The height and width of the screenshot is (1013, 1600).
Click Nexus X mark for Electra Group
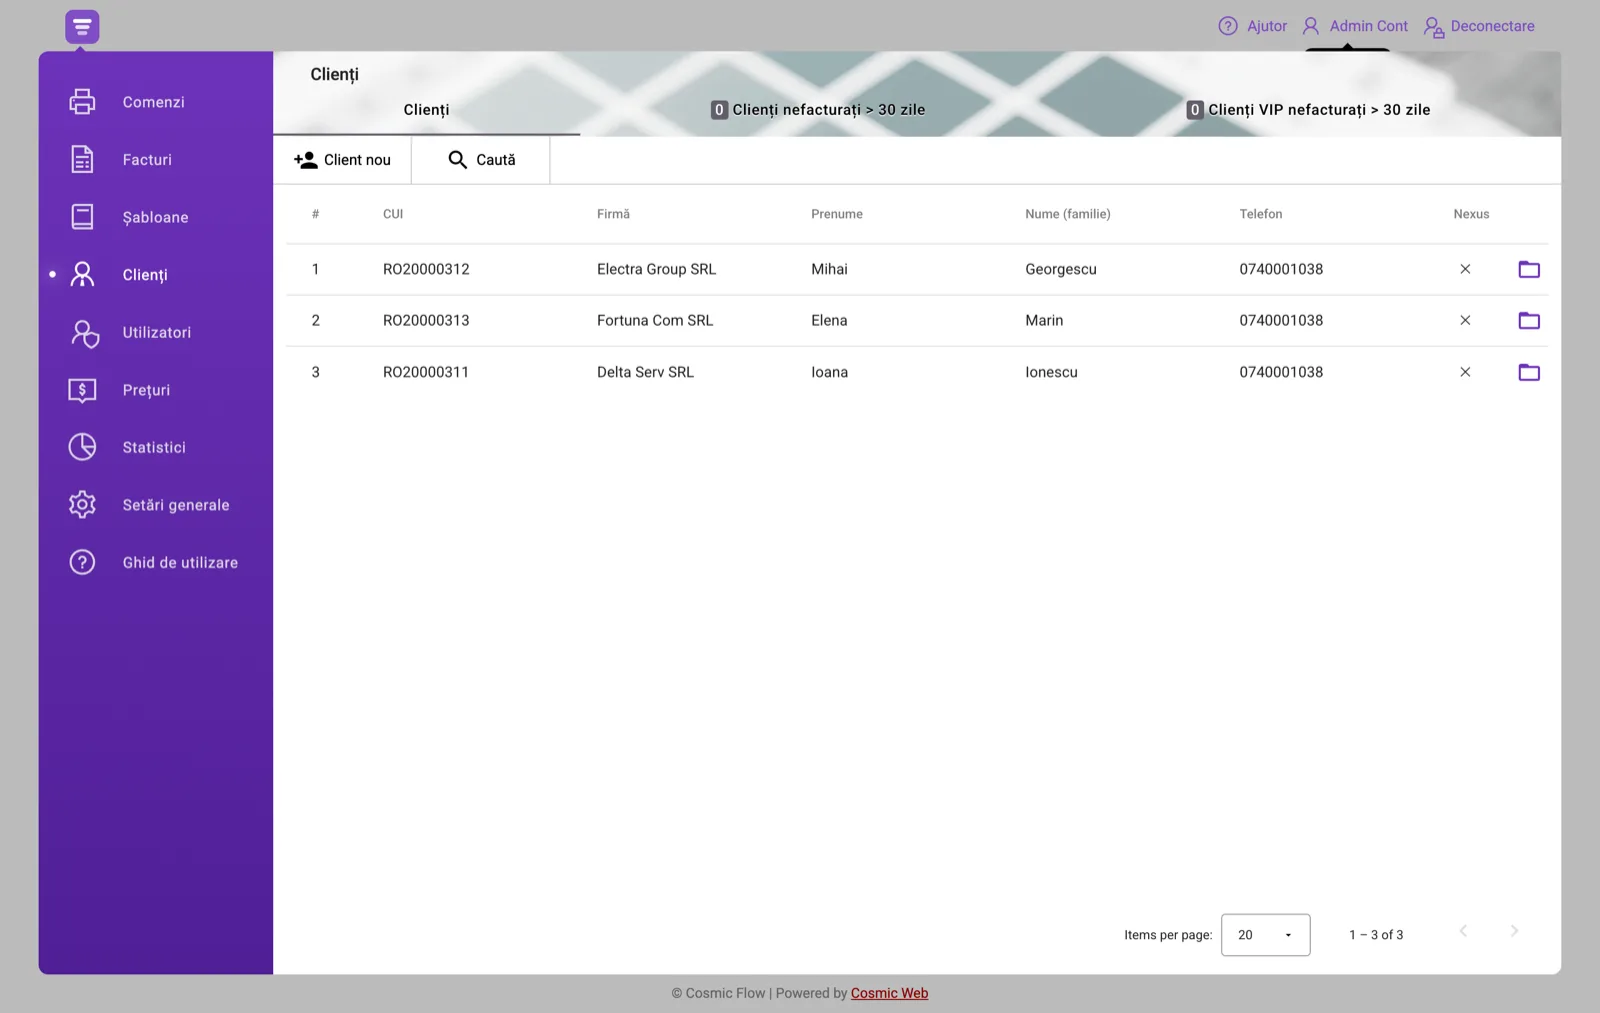click(1465, 269)
